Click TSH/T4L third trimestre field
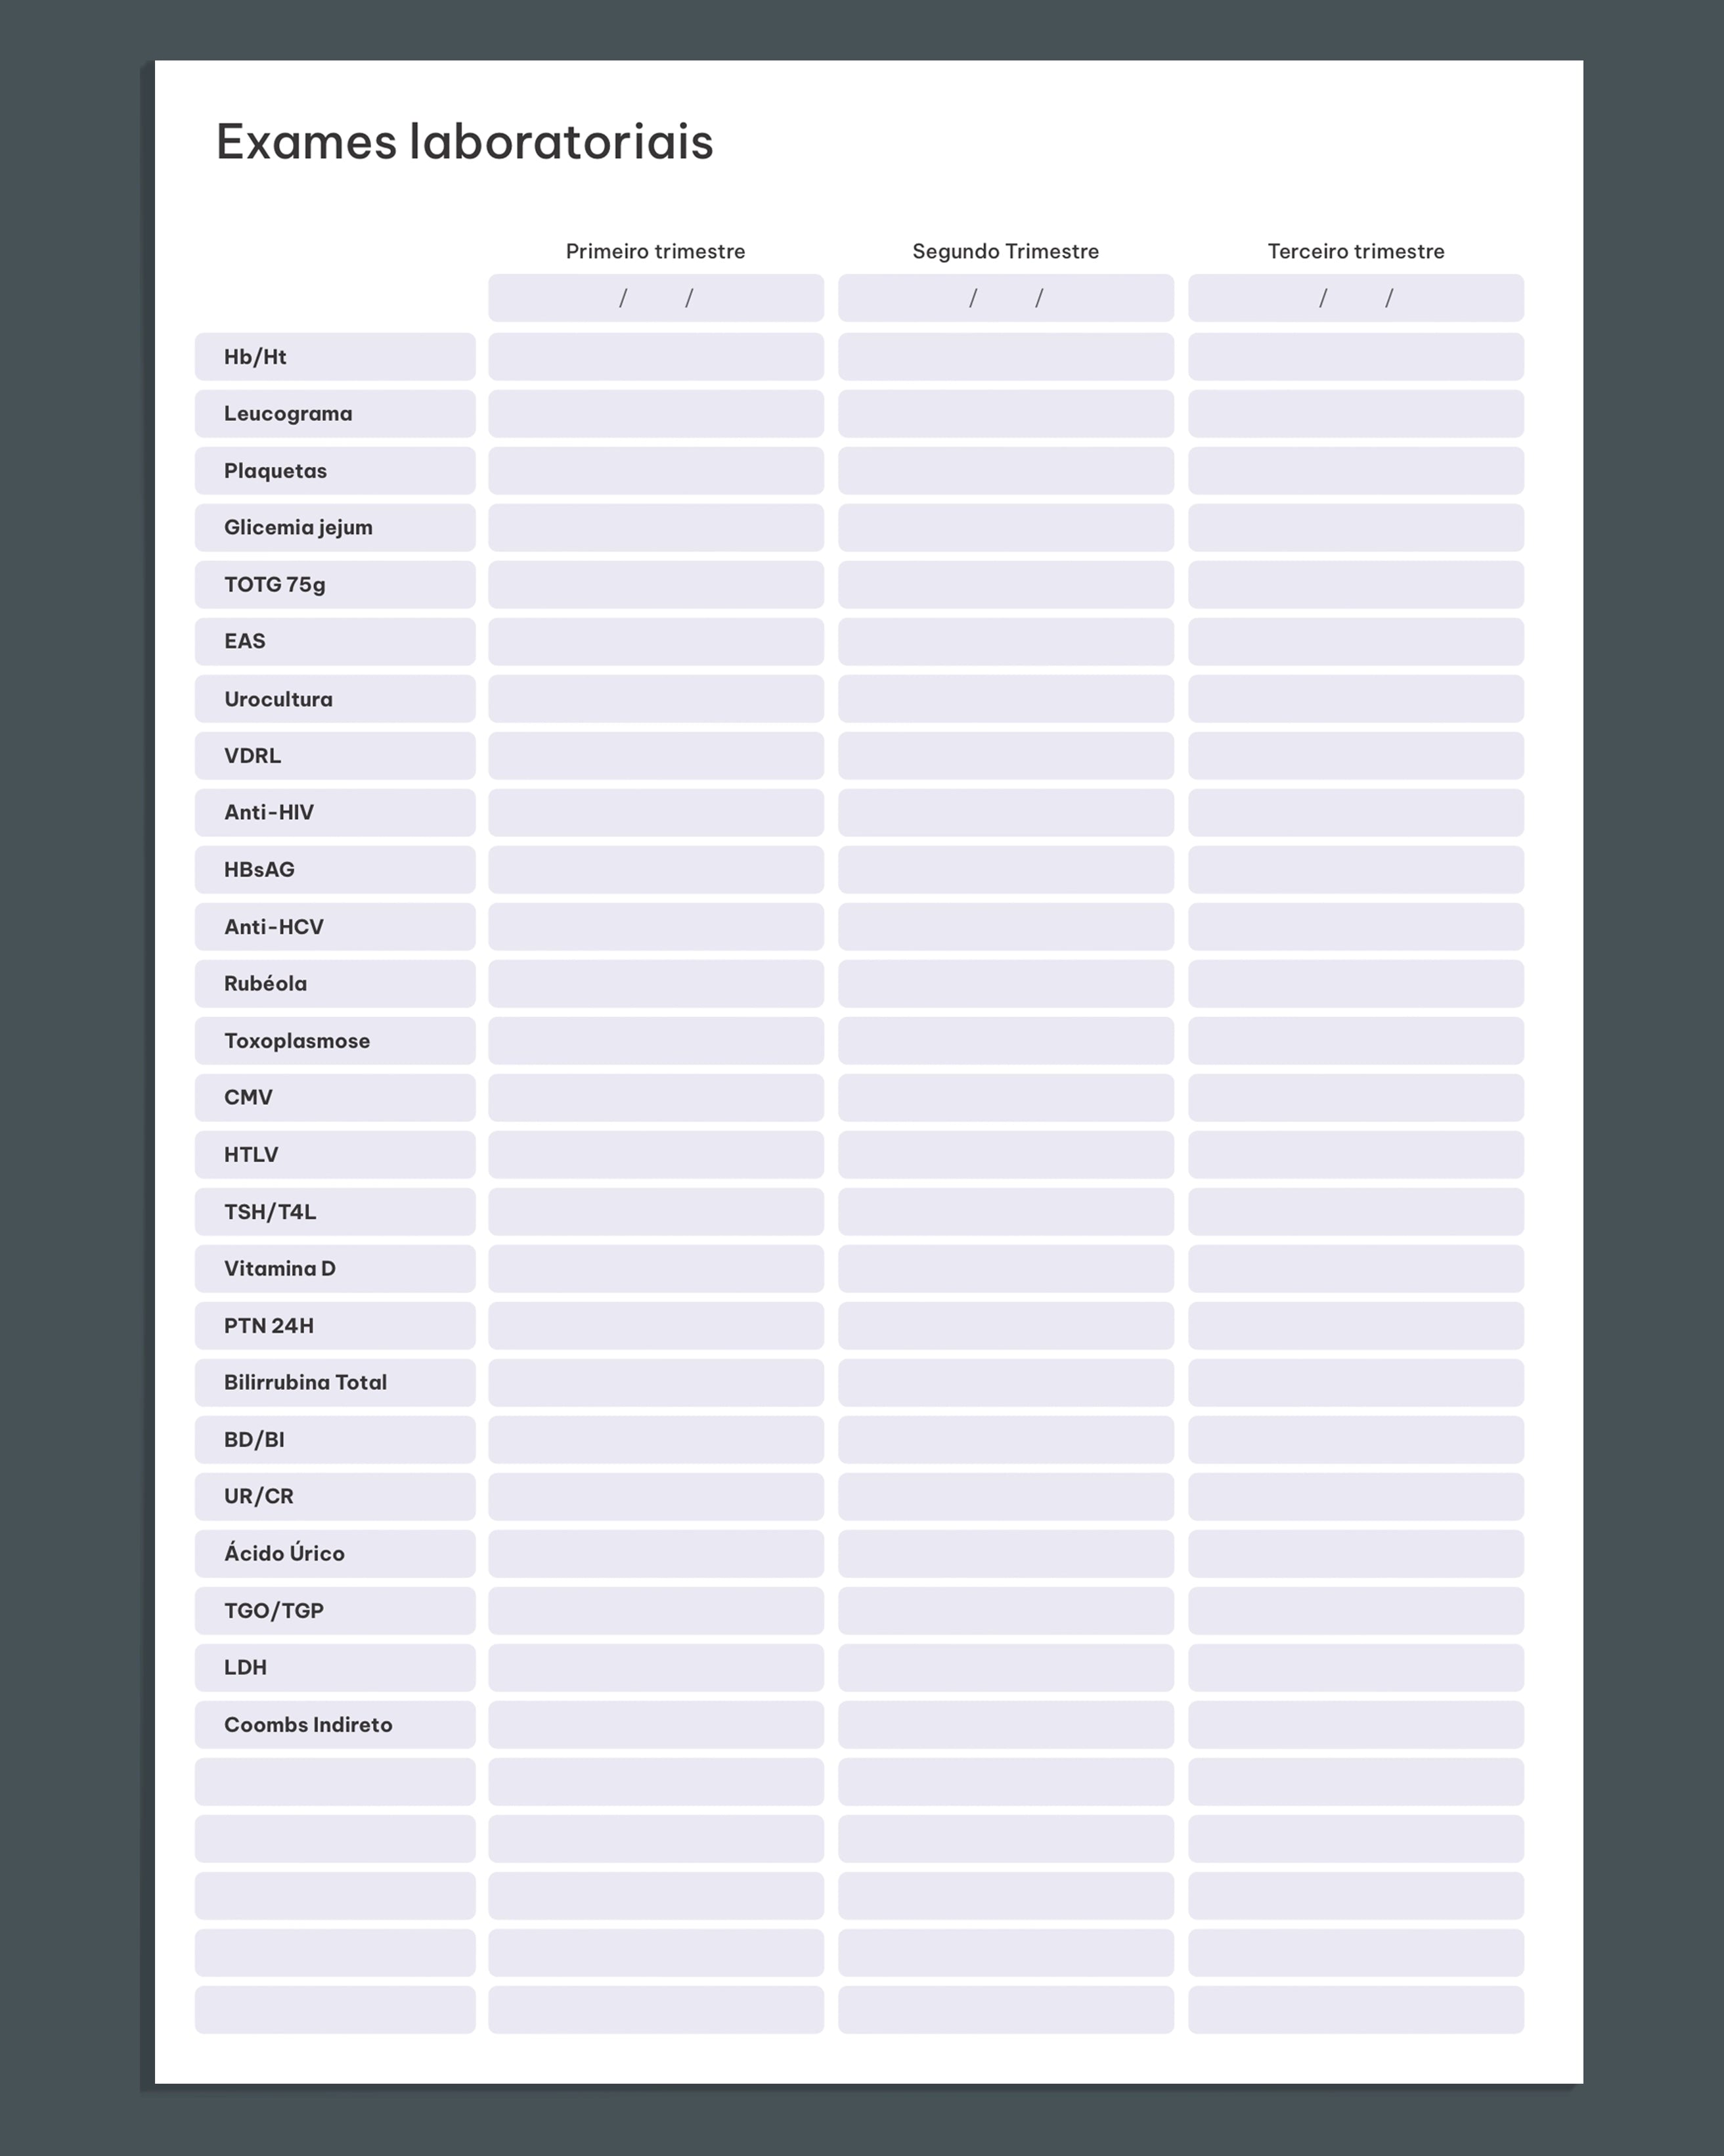Screen dimensions: 1724x2156 point(1356,1212)
